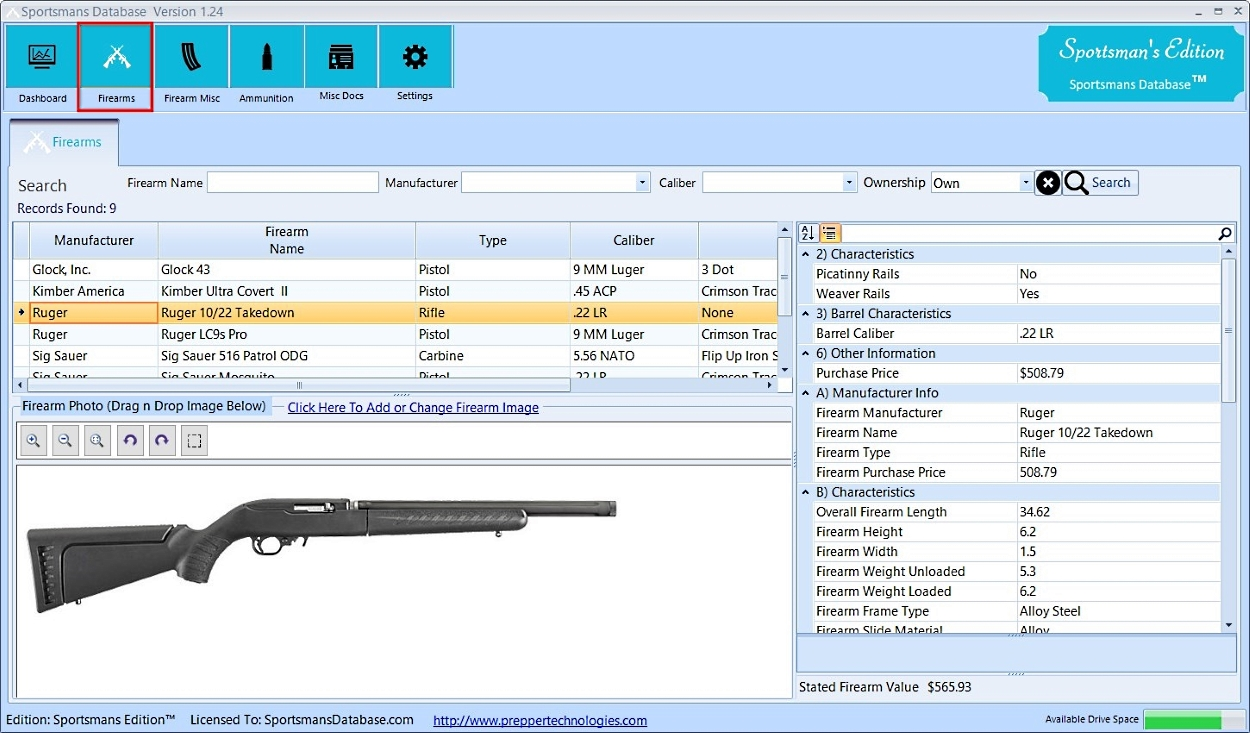Click into the Firearm Name search field

pyautogui.click(x=293, y=183)
